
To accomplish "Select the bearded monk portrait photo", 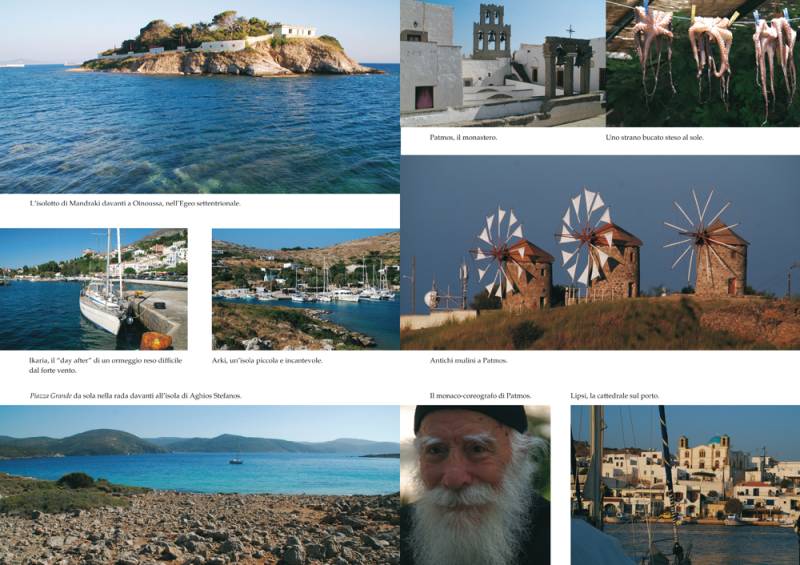I will click(475, 485).
